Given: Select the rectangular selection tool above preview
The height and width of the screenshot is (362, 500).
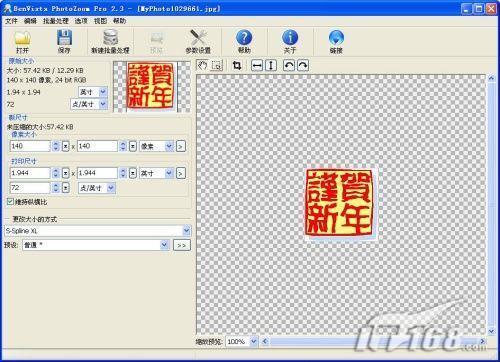Looking at the screenshot, I should [x=217, y=65].
